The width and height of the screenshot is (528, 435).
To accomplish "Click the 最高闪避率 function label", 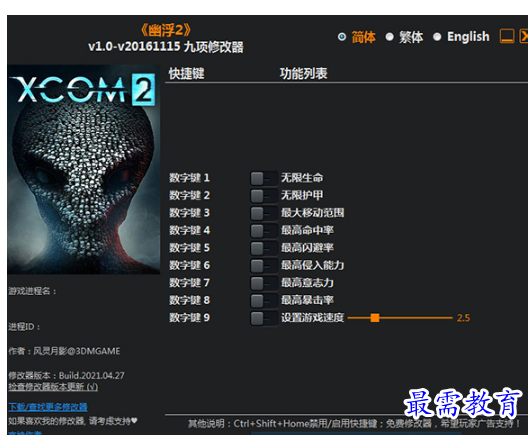I will [307, 248].
